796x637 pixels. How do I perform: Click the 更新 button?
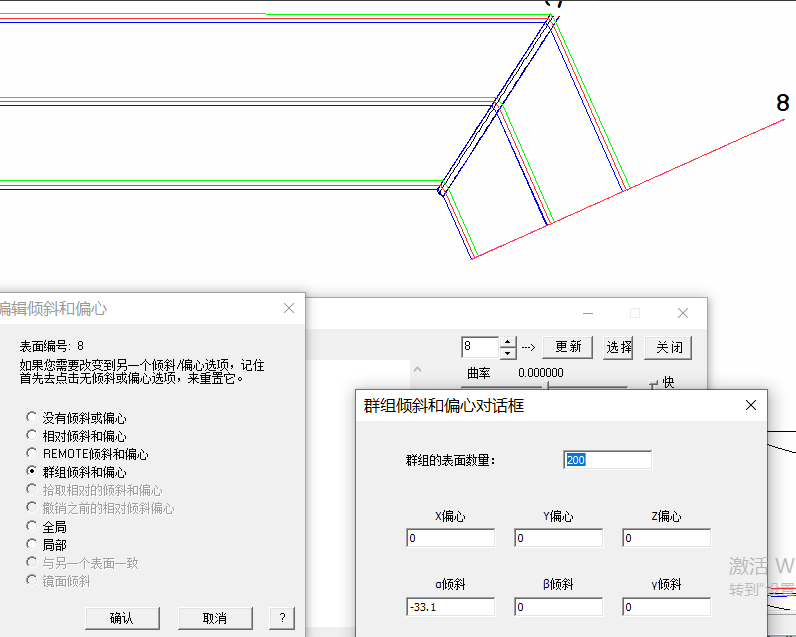point(568,347)
